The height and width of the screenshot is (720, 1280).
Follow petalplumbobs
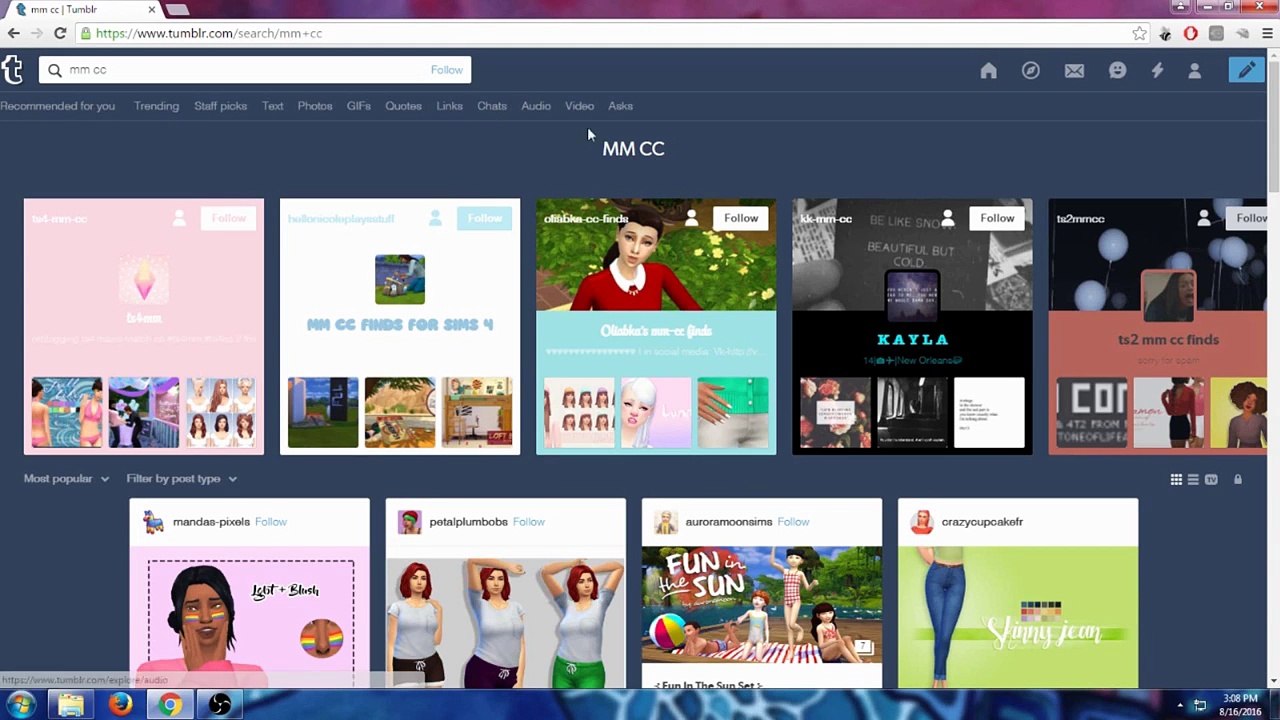(x=528, y=522)
